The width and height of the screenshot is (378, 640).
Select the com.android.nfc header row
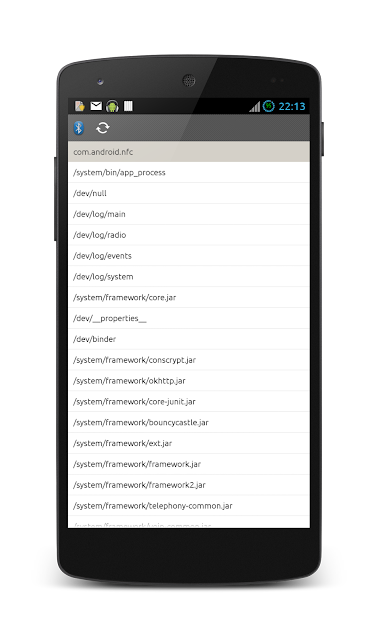(x=189, y=152)
